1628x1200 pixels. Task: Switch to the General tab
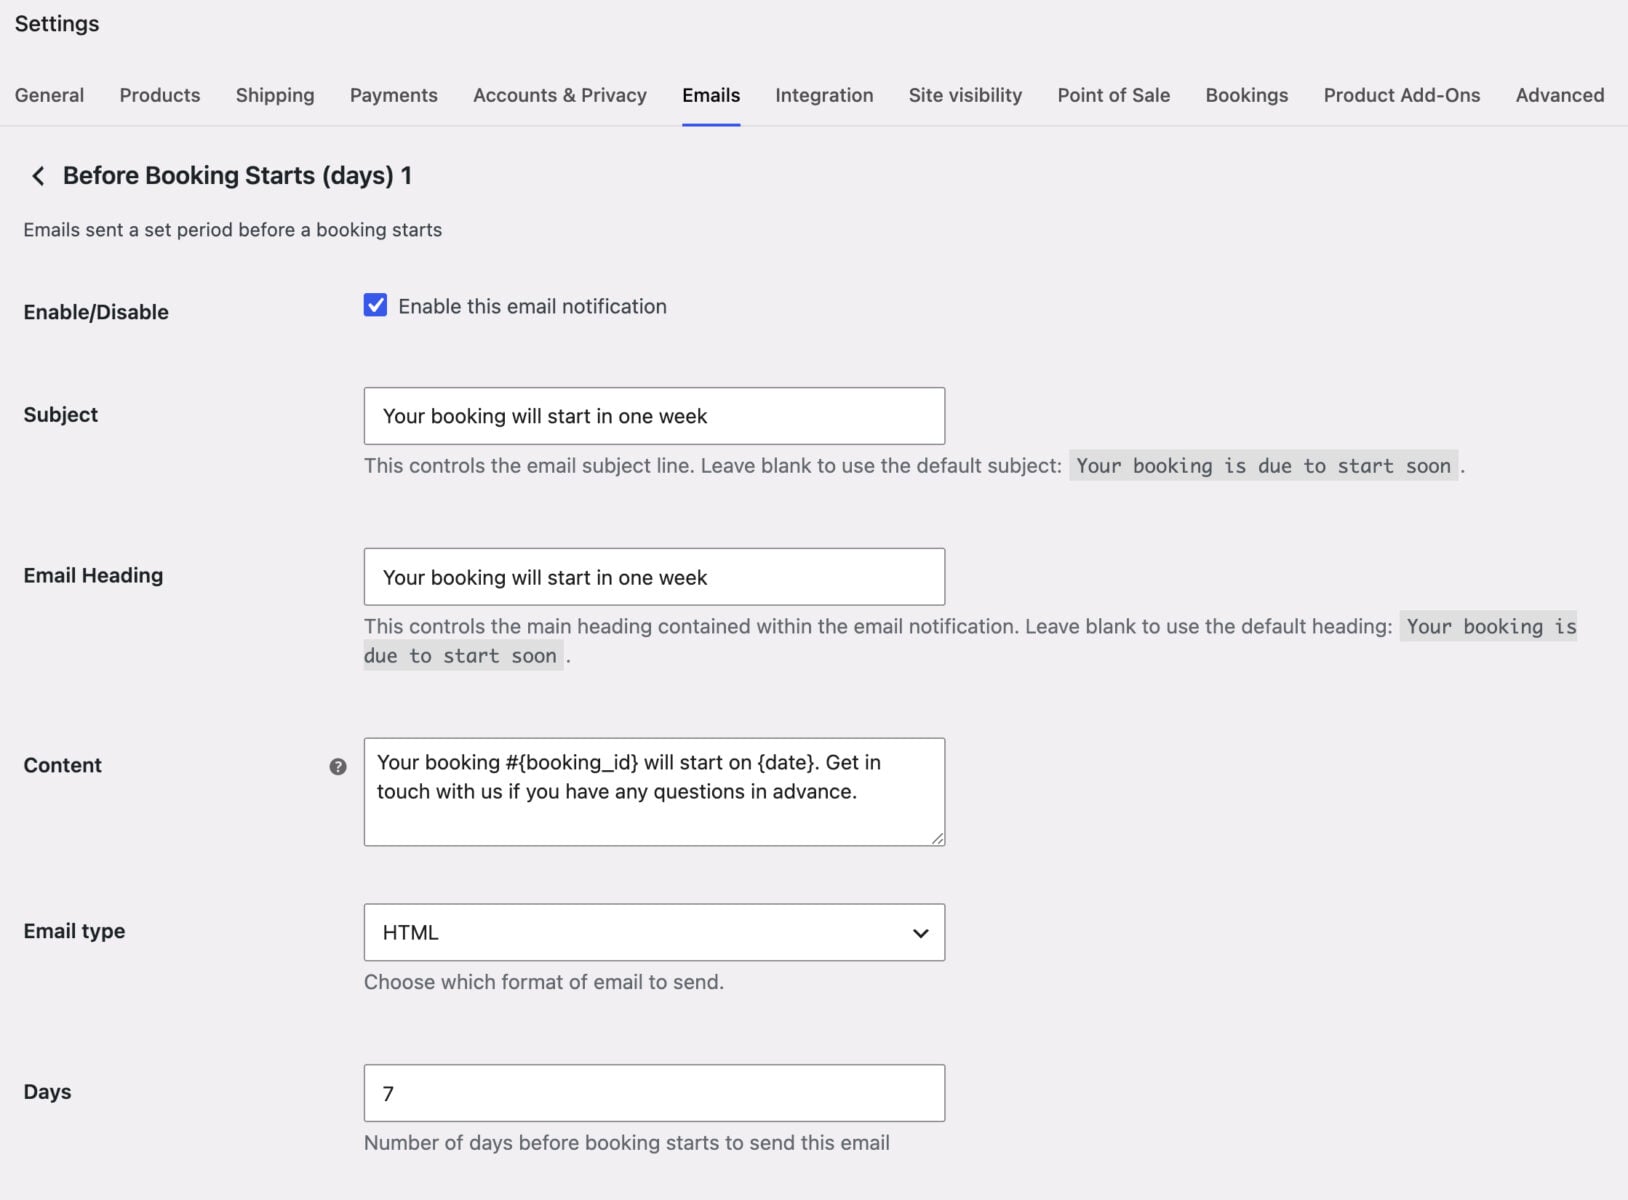(x=49, y=95)
